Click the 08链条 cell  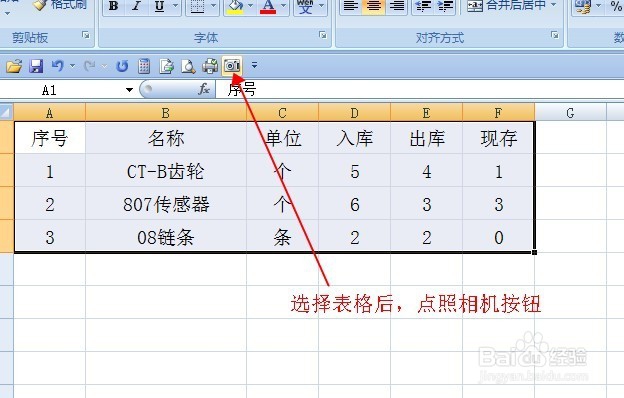point(166,237)
